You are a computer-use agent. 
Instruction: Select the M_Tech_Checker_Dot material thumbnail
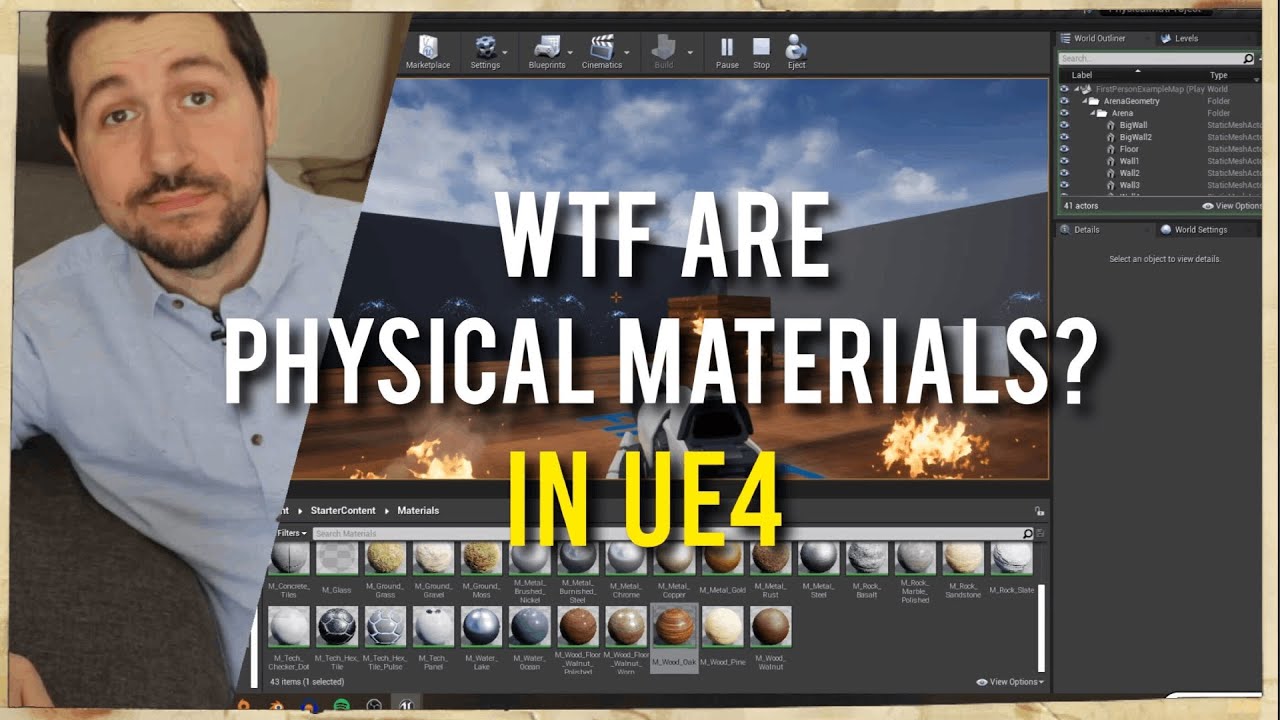coord(289,626)
